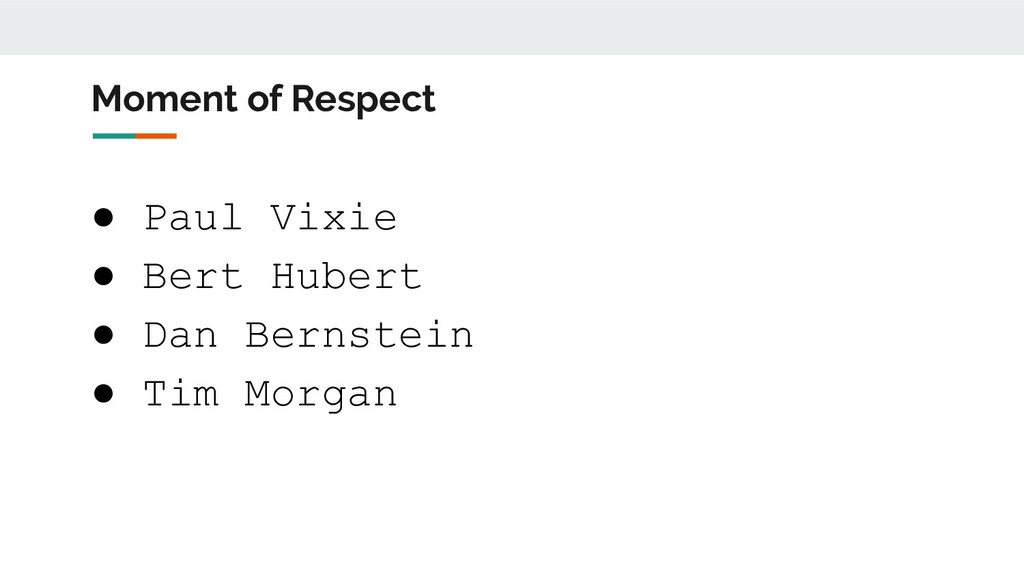Click the word "of" in the slide title
The height and width of the screenshot is (576, 1024).
[x=264, y=99]
